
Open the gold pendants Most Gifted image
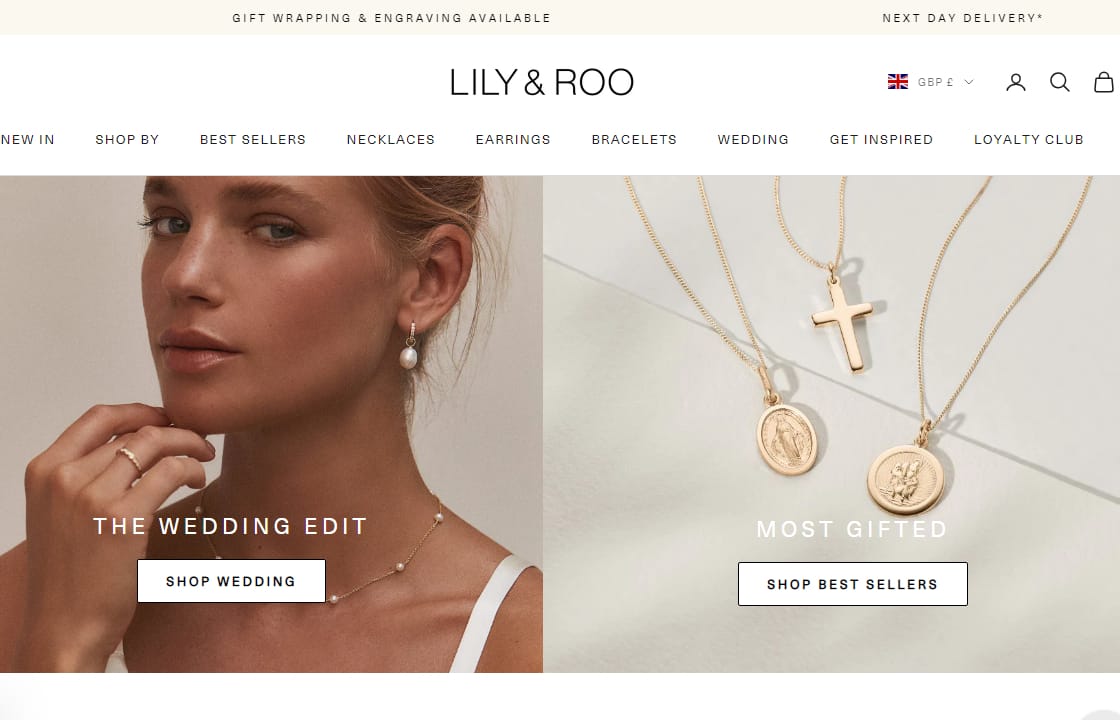[831, 424]
